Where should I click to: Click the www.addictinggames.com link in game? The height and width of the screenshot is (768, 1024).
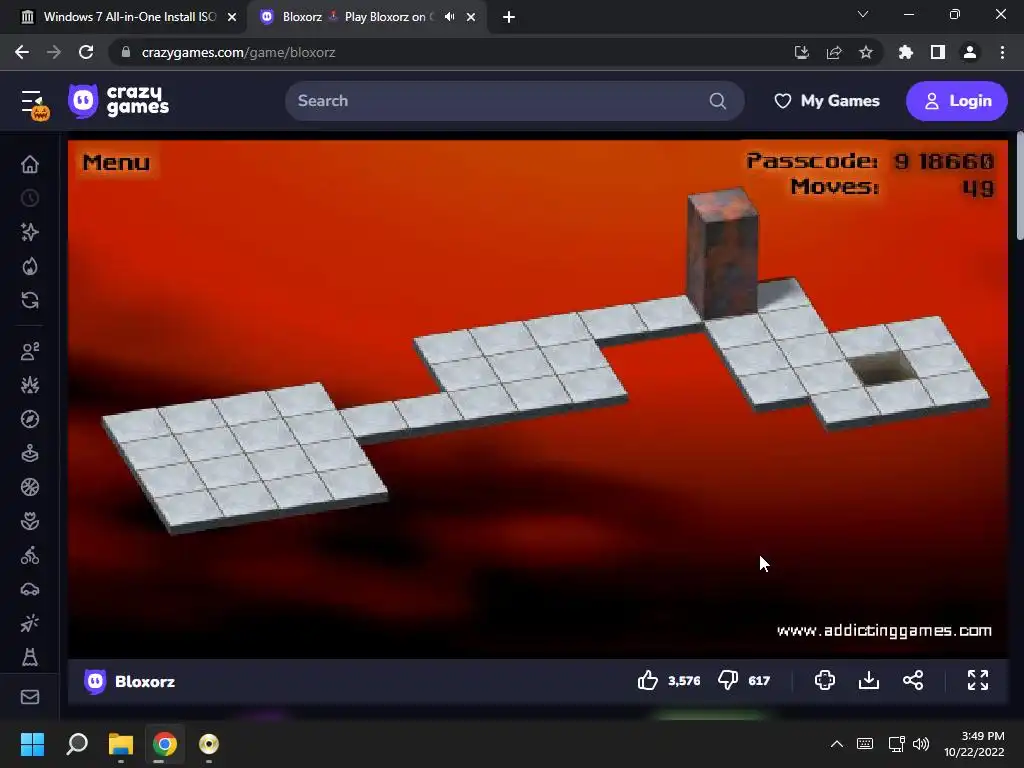[884, 630]
